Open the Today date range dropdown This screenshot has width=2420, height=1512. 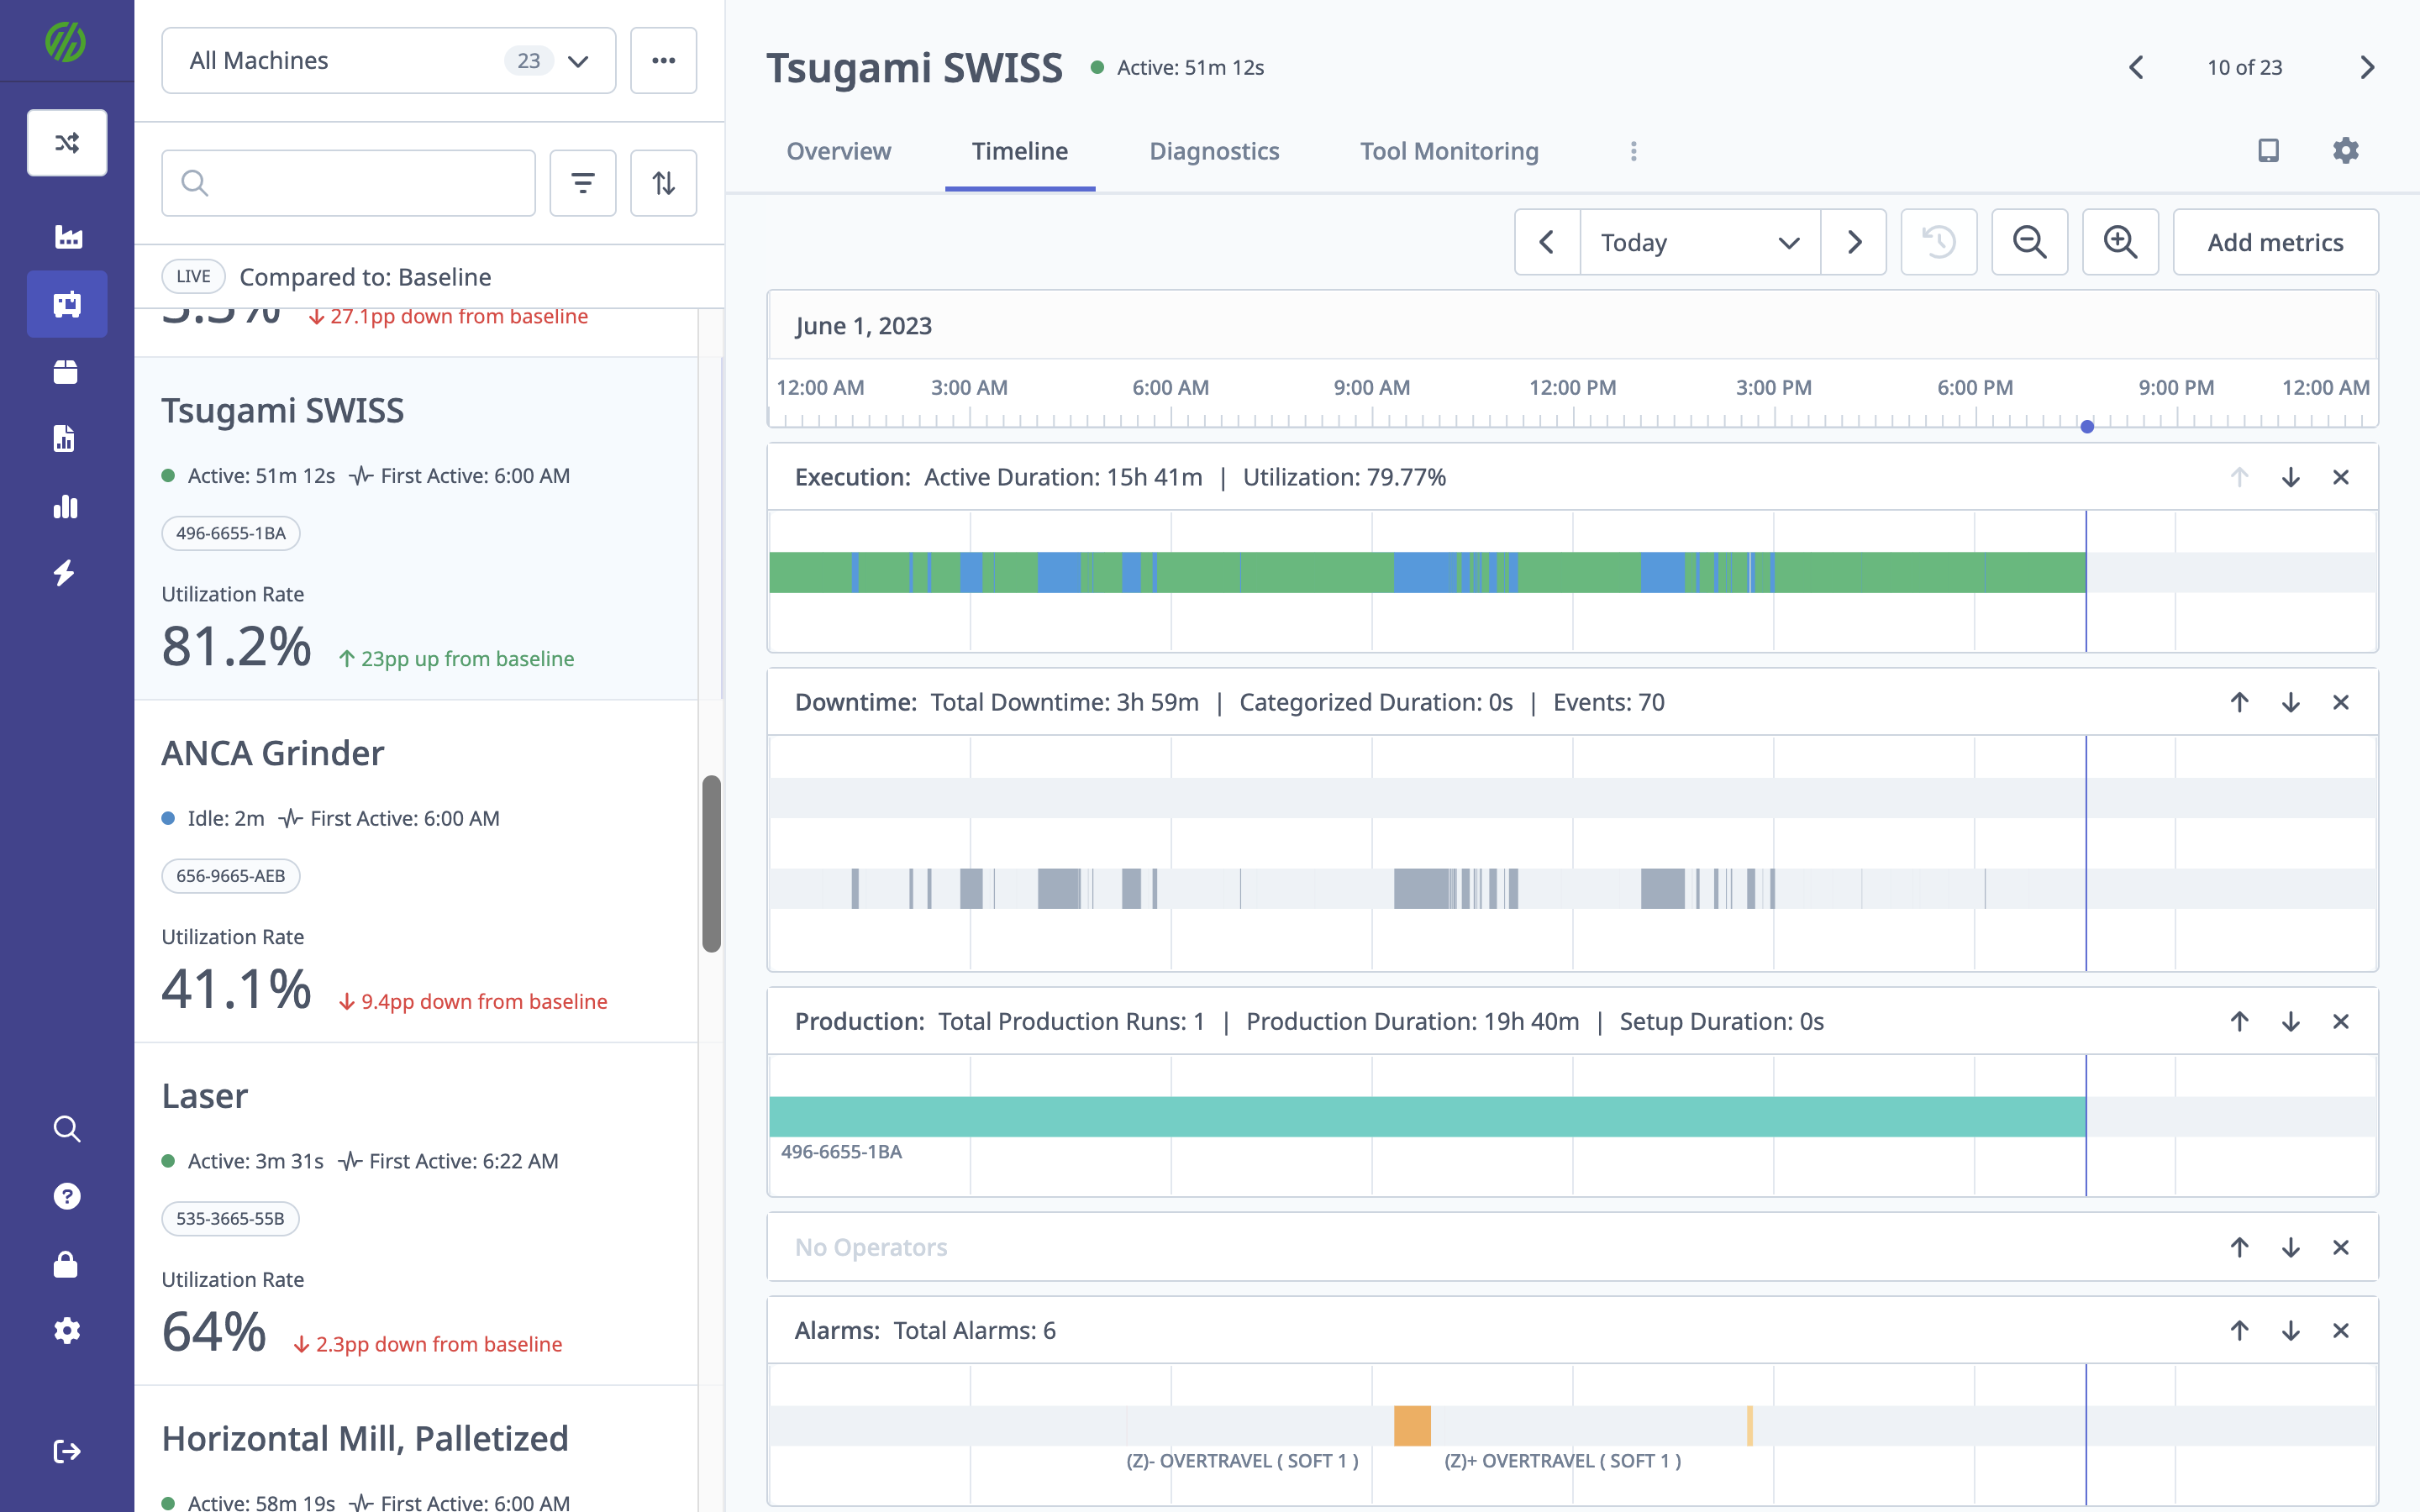(x=1700, y=242)
